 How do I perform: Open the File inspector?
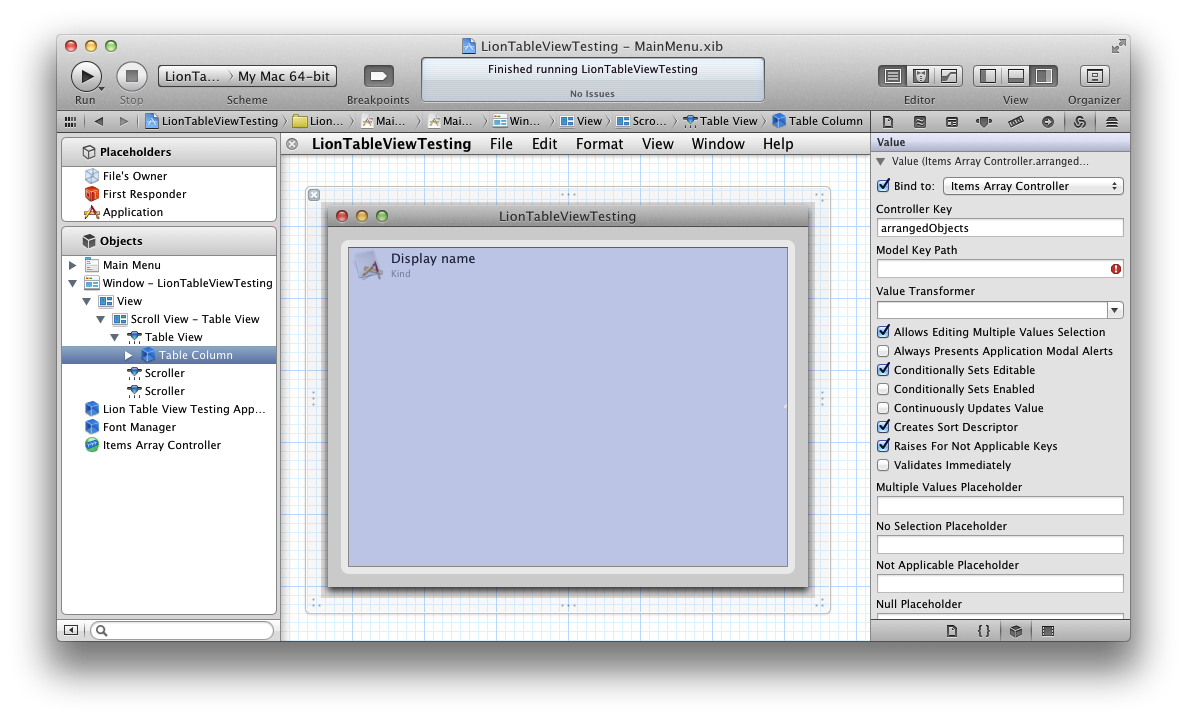tap(888, 122)
